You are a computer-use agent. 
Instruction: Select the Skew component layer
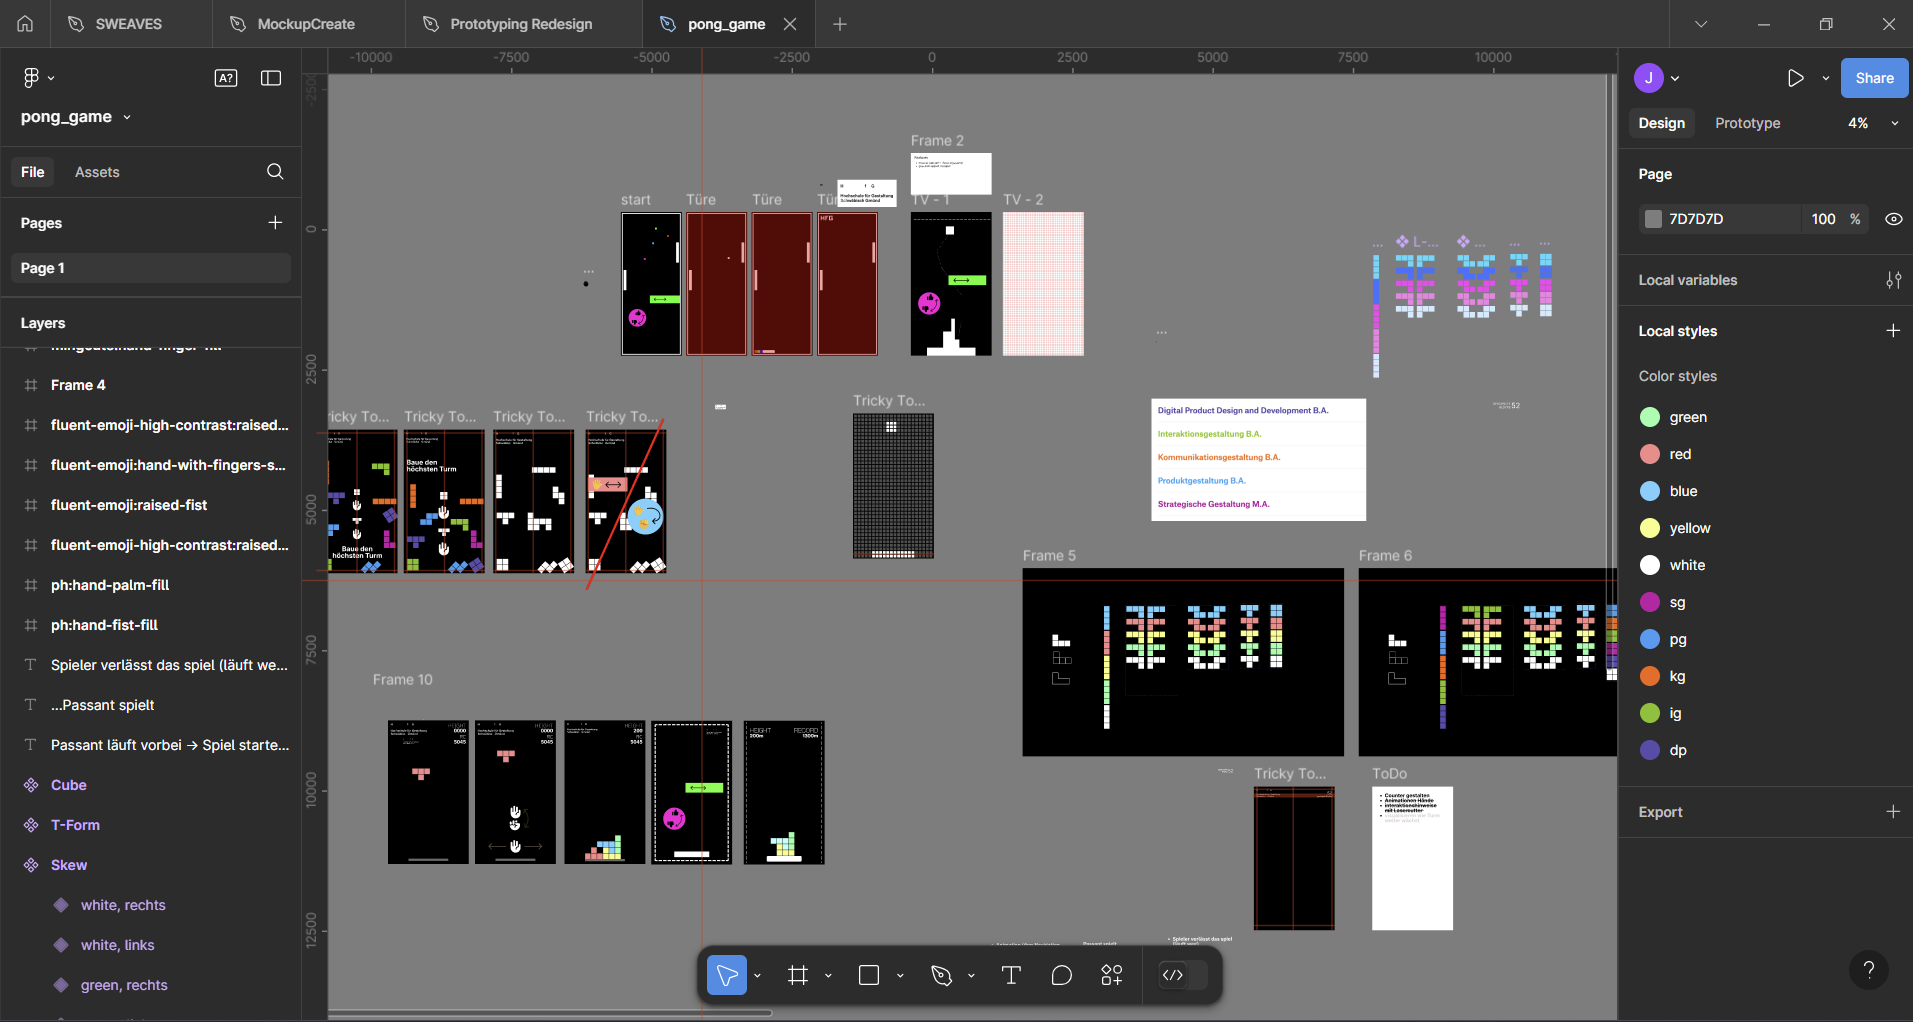pos(69,865)
